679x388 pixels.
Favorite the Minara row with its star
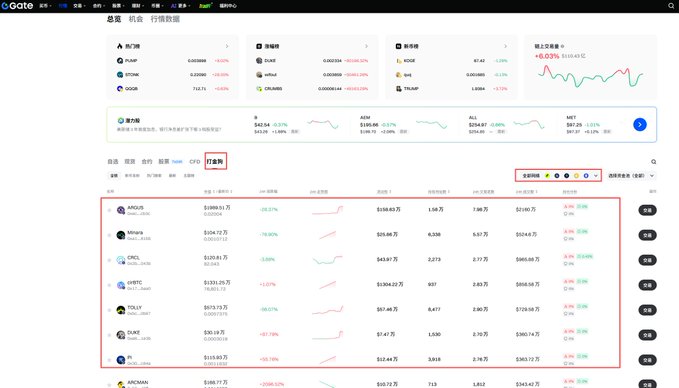109,235
